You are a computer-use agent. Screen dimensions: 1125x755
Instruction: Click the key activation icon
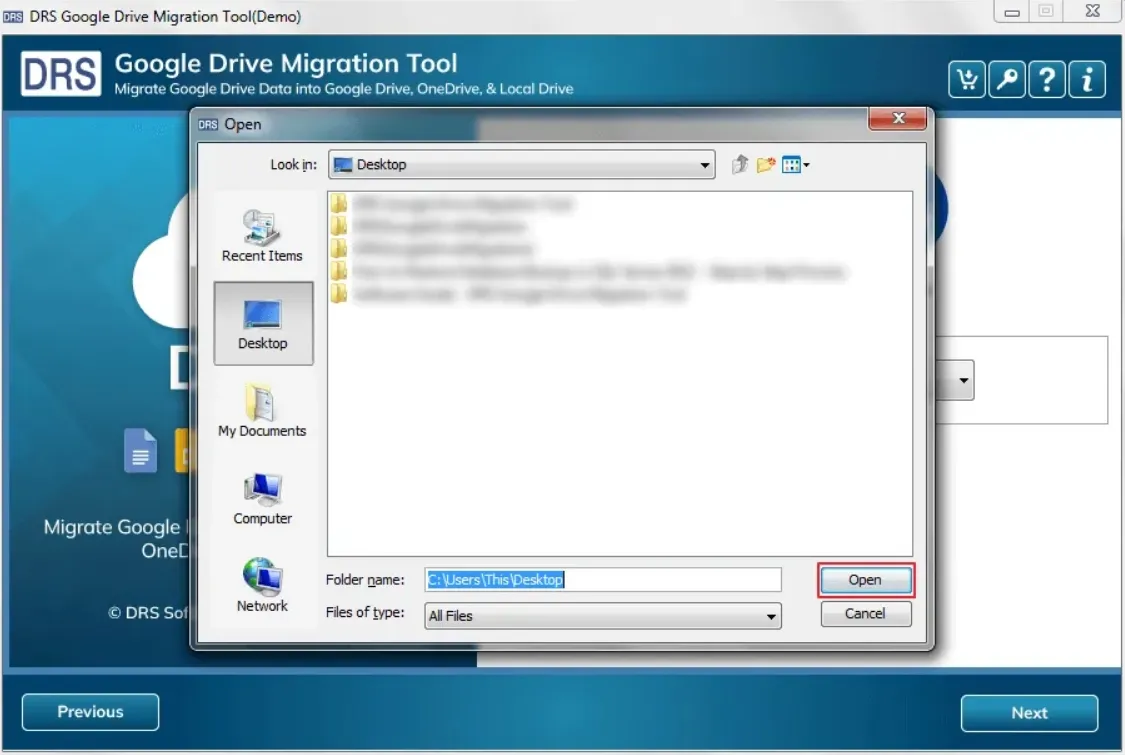coord(1007,80)
